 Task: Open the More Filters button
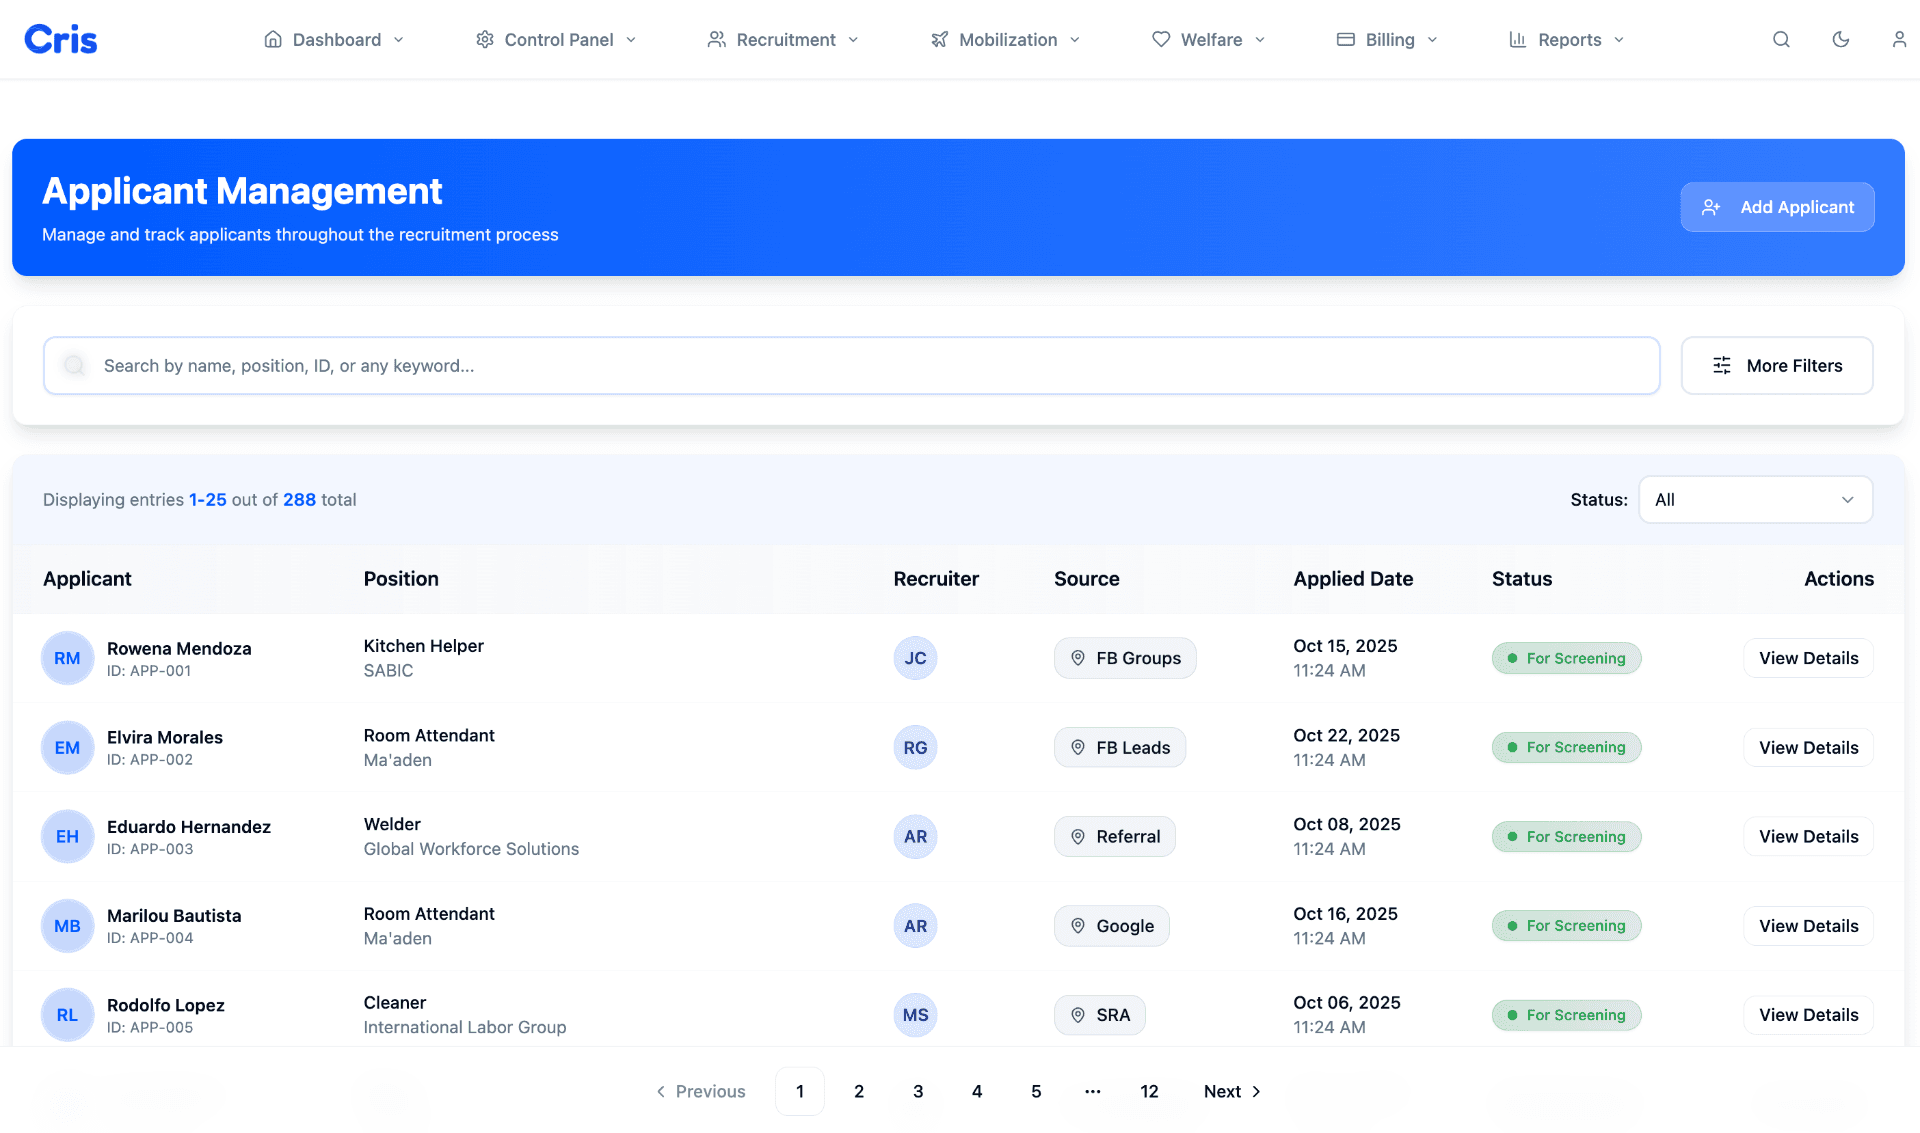(1777, 366)
